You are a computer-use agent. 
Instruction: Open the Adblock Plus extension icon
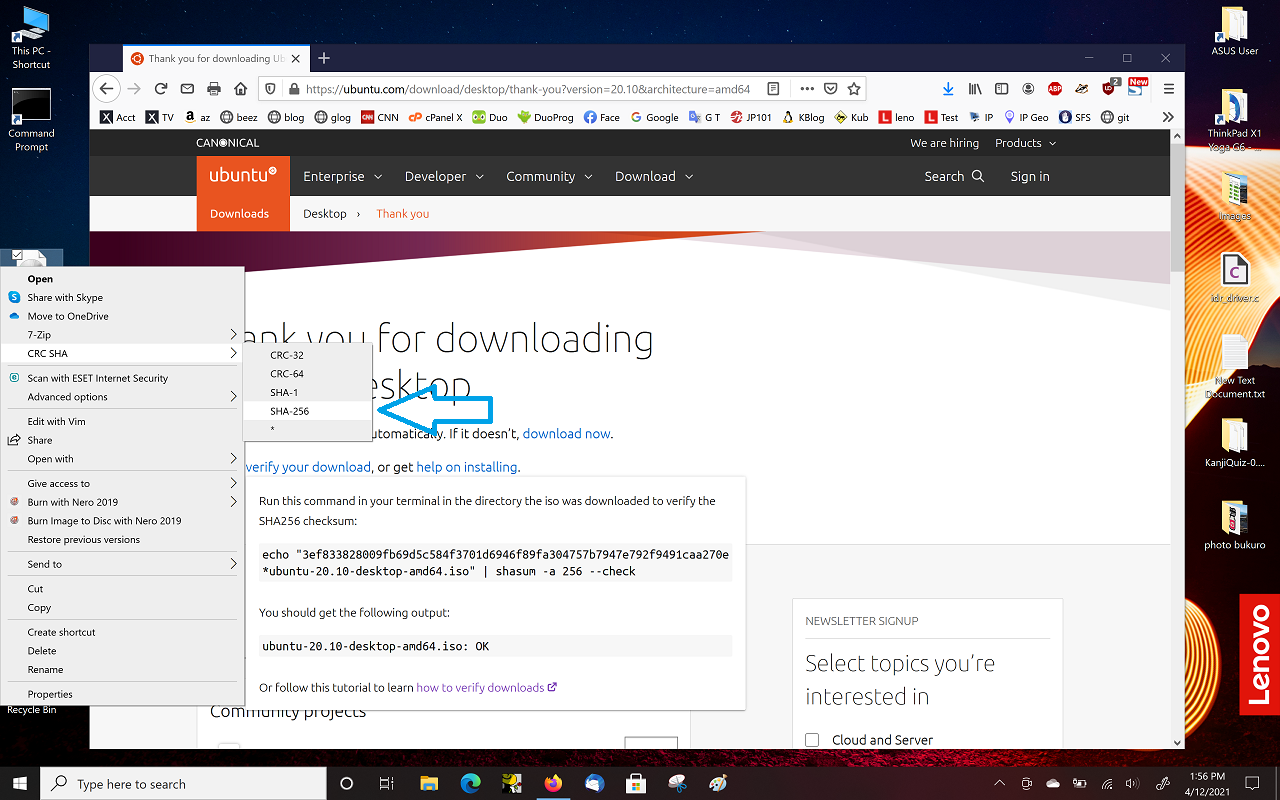tap(1054, 89)
